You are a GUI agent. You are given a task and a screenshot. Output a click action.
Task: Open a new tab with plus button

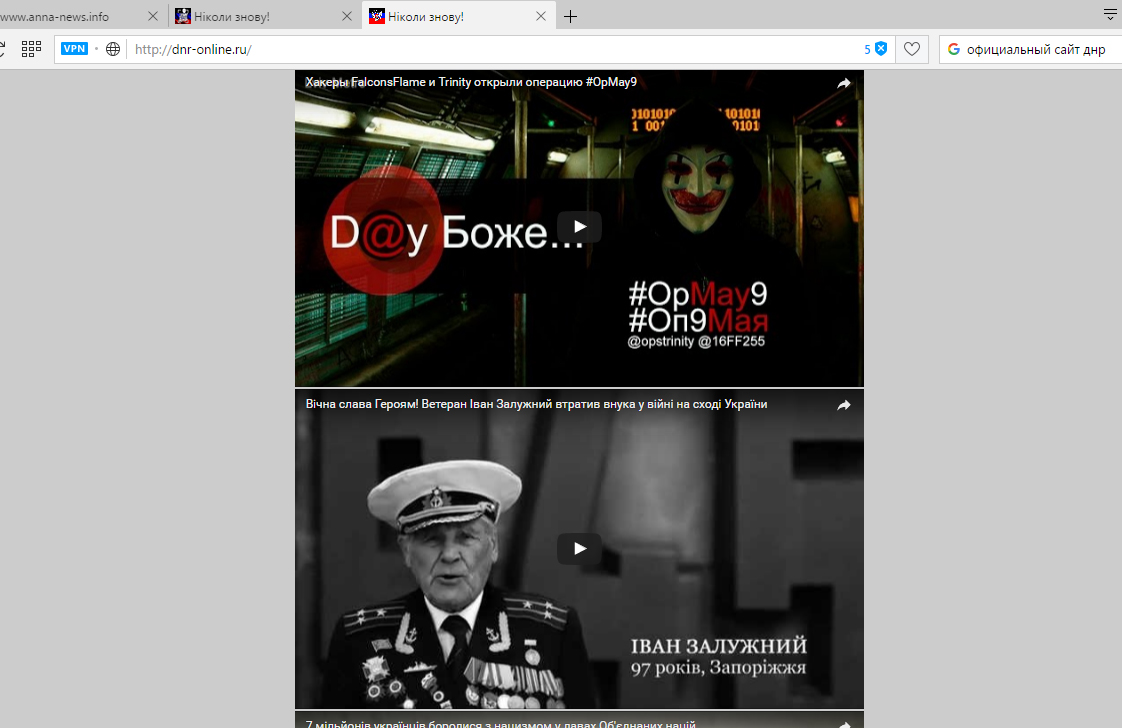570,17
